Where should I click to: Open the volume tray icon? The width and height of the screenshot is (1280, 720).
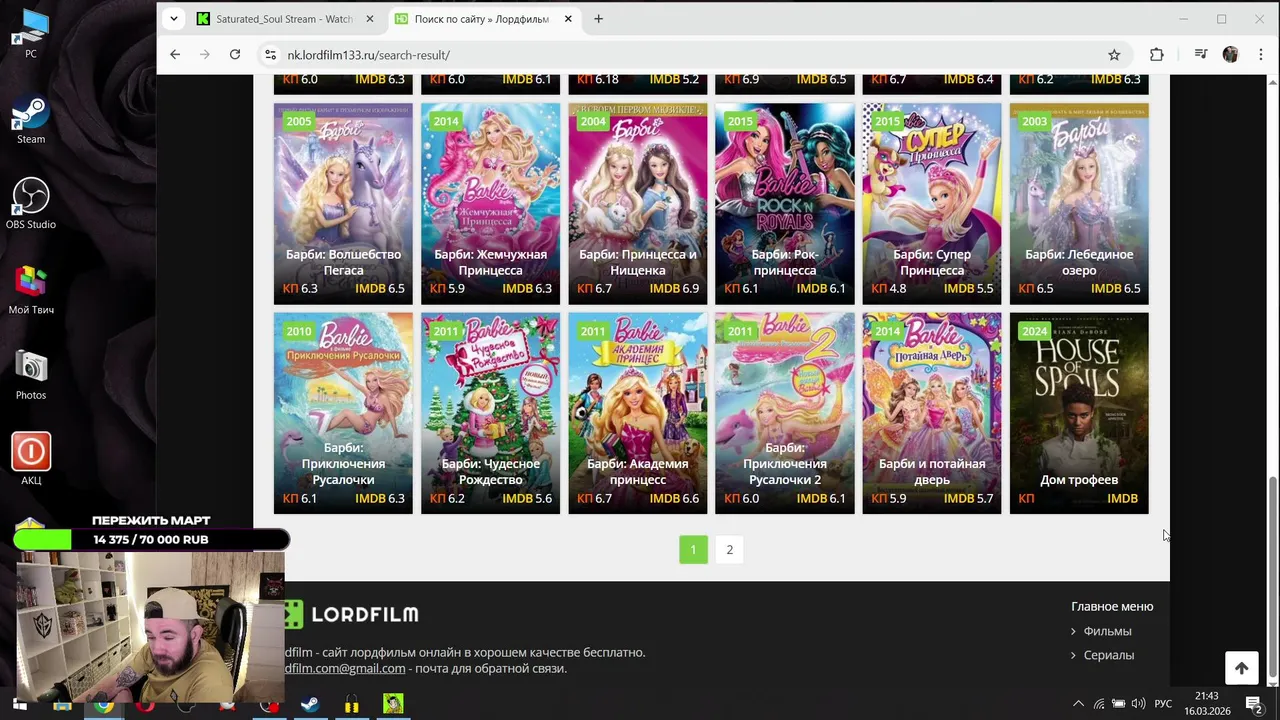[x=1138, y=704]
